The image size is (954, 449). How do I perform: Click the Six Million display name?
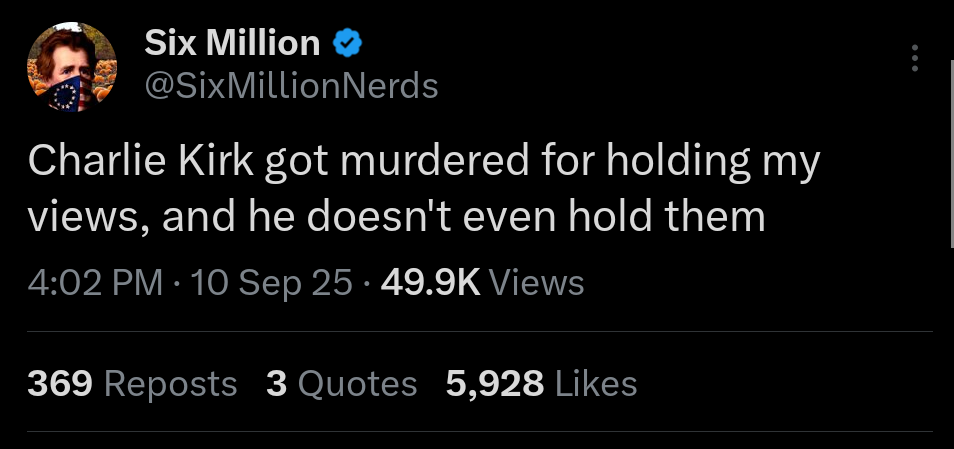[232, 43]
